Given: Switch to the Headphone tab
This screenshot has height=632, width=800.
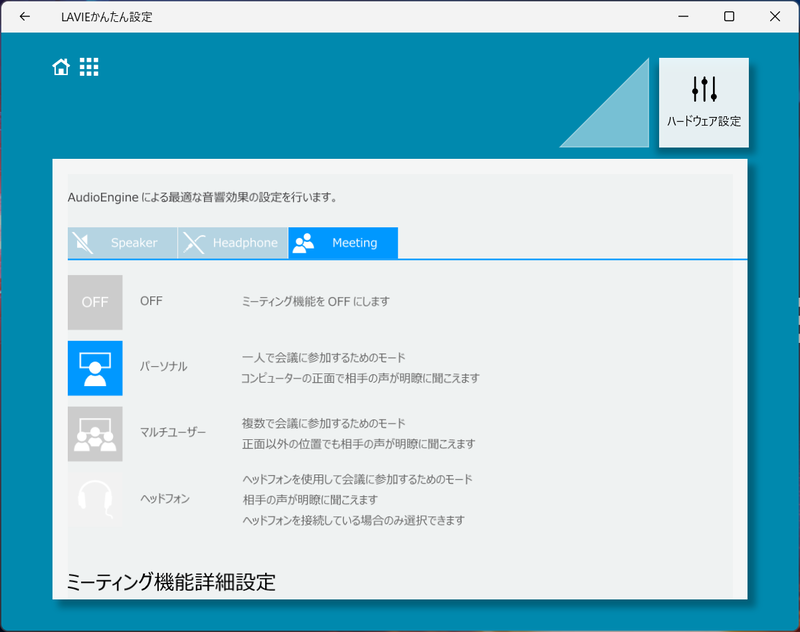Looking at the screenshot, I should (x=232, y=242).
